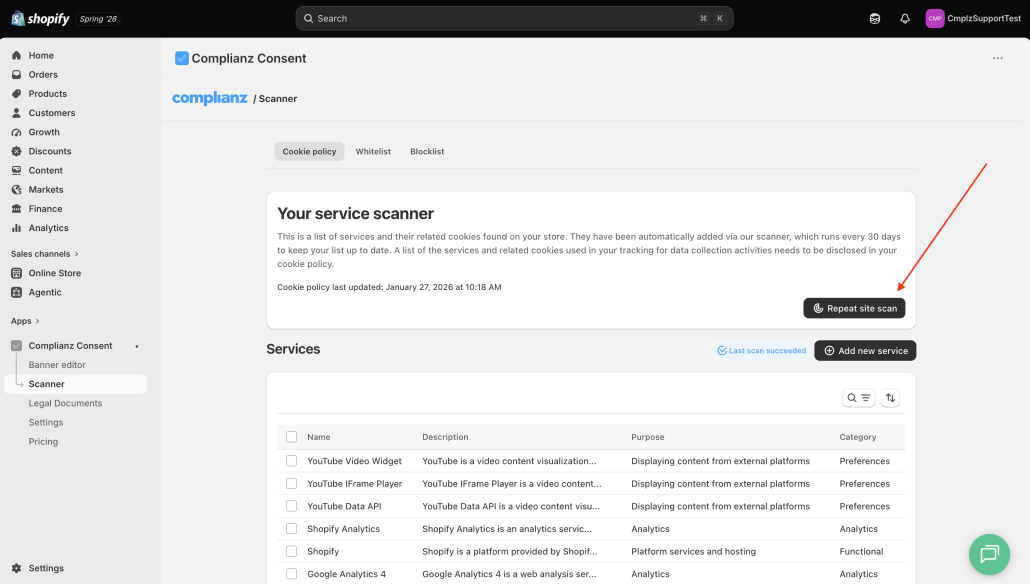Screen dimensions: 1030x584
Task: Click the Shopify logo in top bar
Action: (x=41, y=18)
